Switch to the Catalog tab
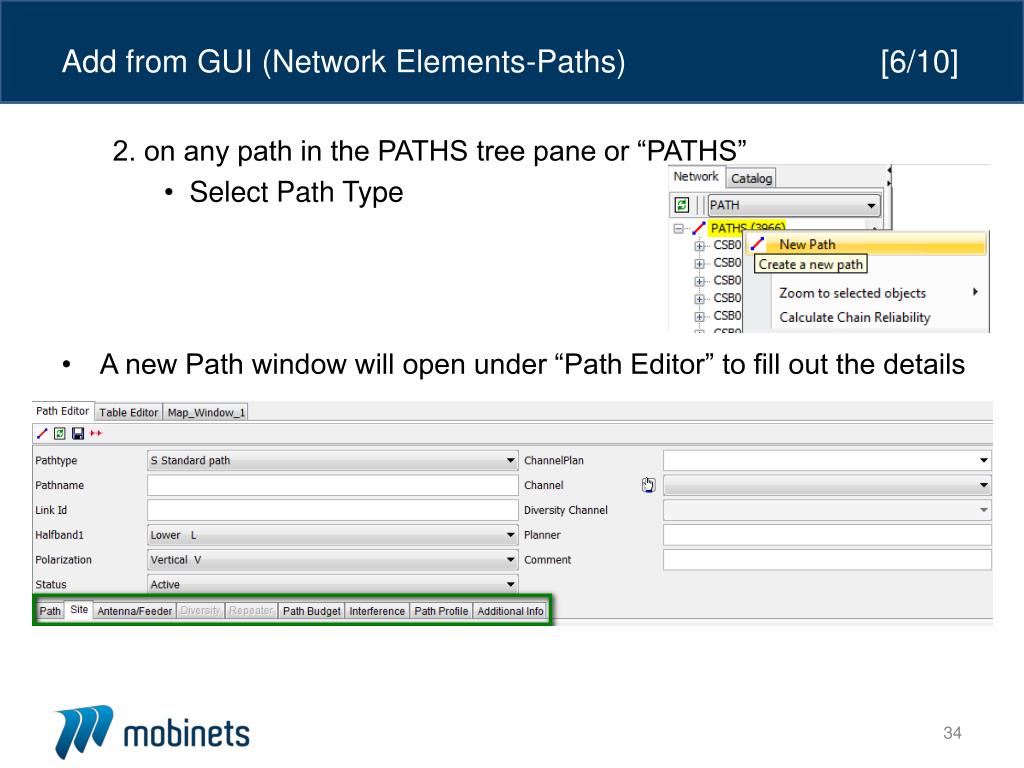1024x768 pixels. point(751,178)
